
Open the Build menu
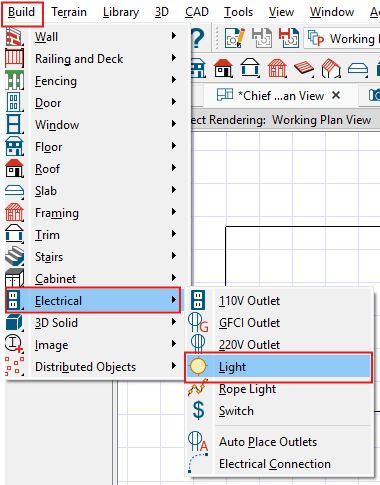tap(22, 12)
